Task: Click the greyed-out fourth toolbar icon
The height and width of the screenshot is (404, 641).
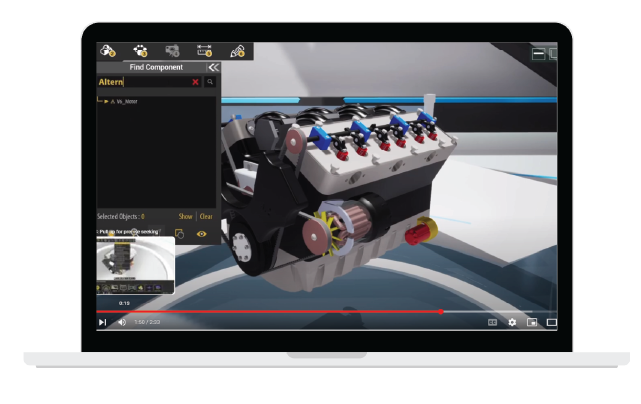Action: [x=173, y=50]
